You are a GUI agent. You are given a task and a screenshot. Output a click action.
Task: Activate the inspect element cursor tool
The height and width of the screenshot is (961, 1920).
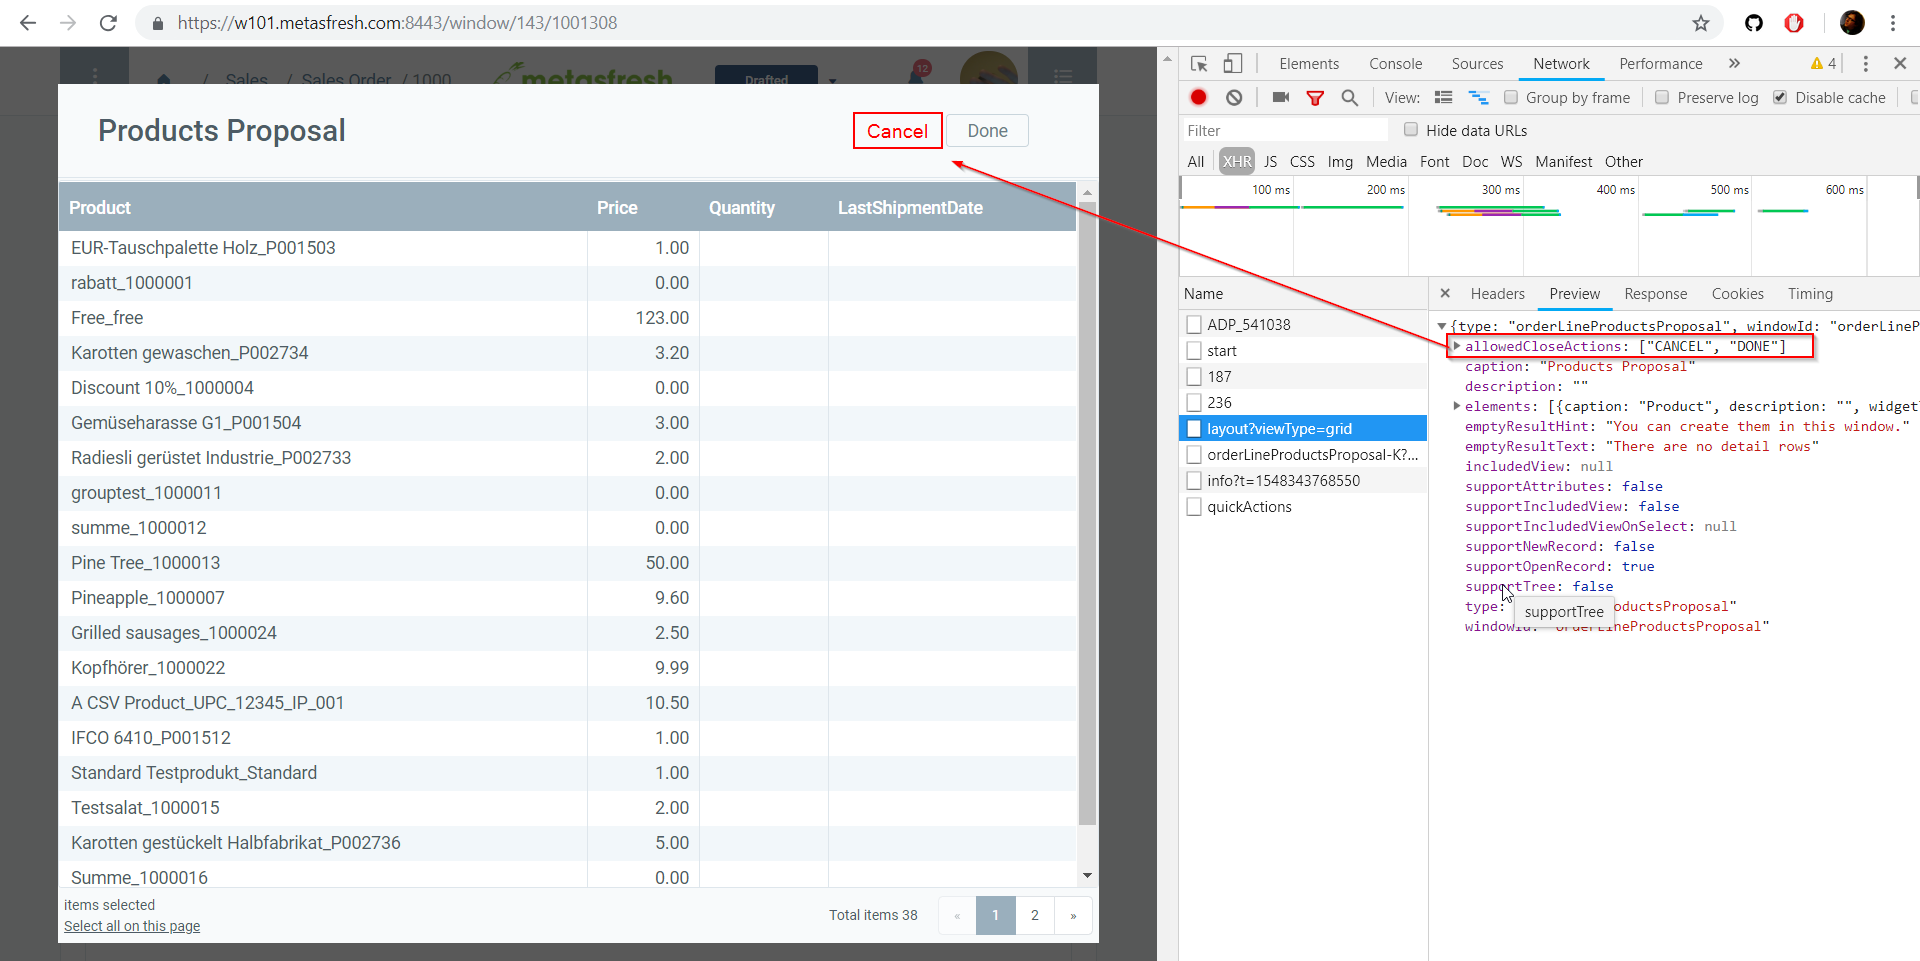[1199, 63]
